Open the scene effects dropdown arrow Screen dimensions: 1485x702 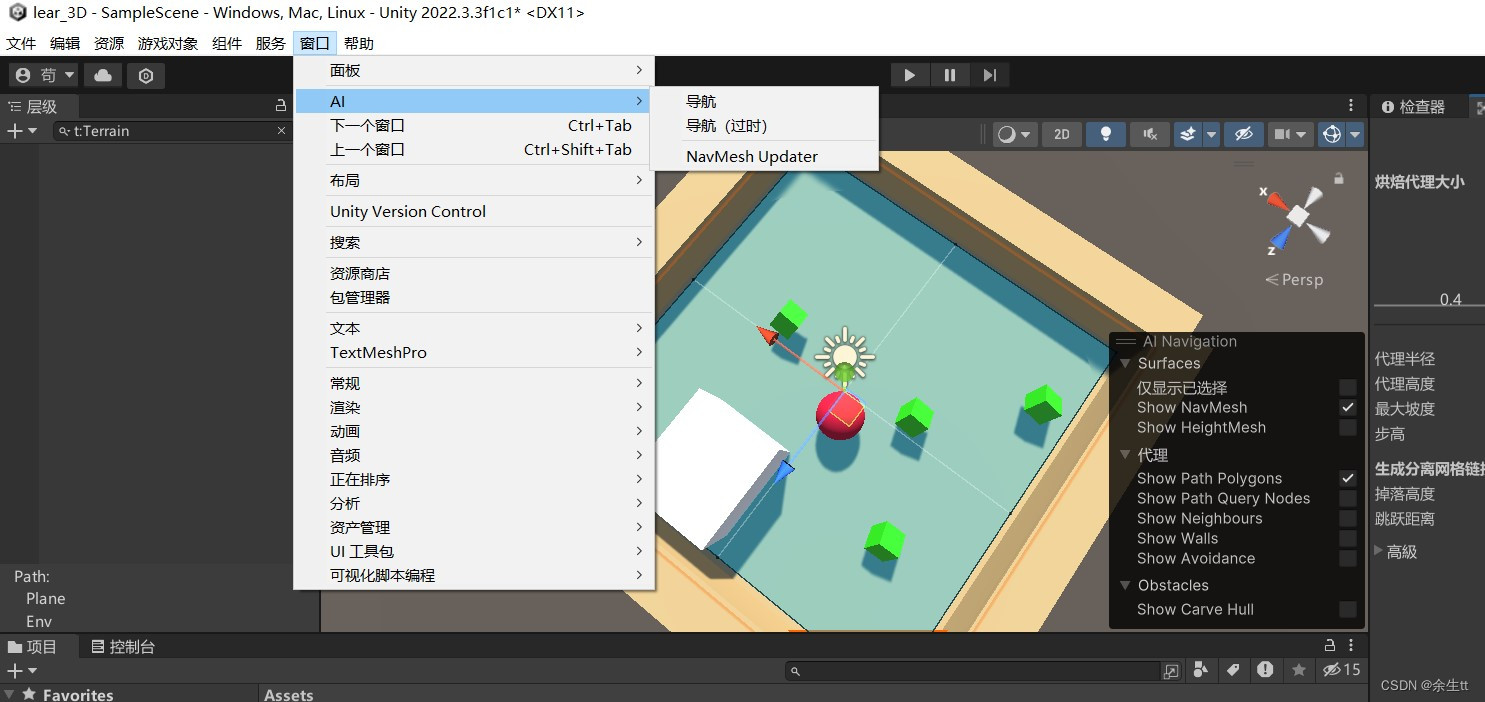[1211, 134]
